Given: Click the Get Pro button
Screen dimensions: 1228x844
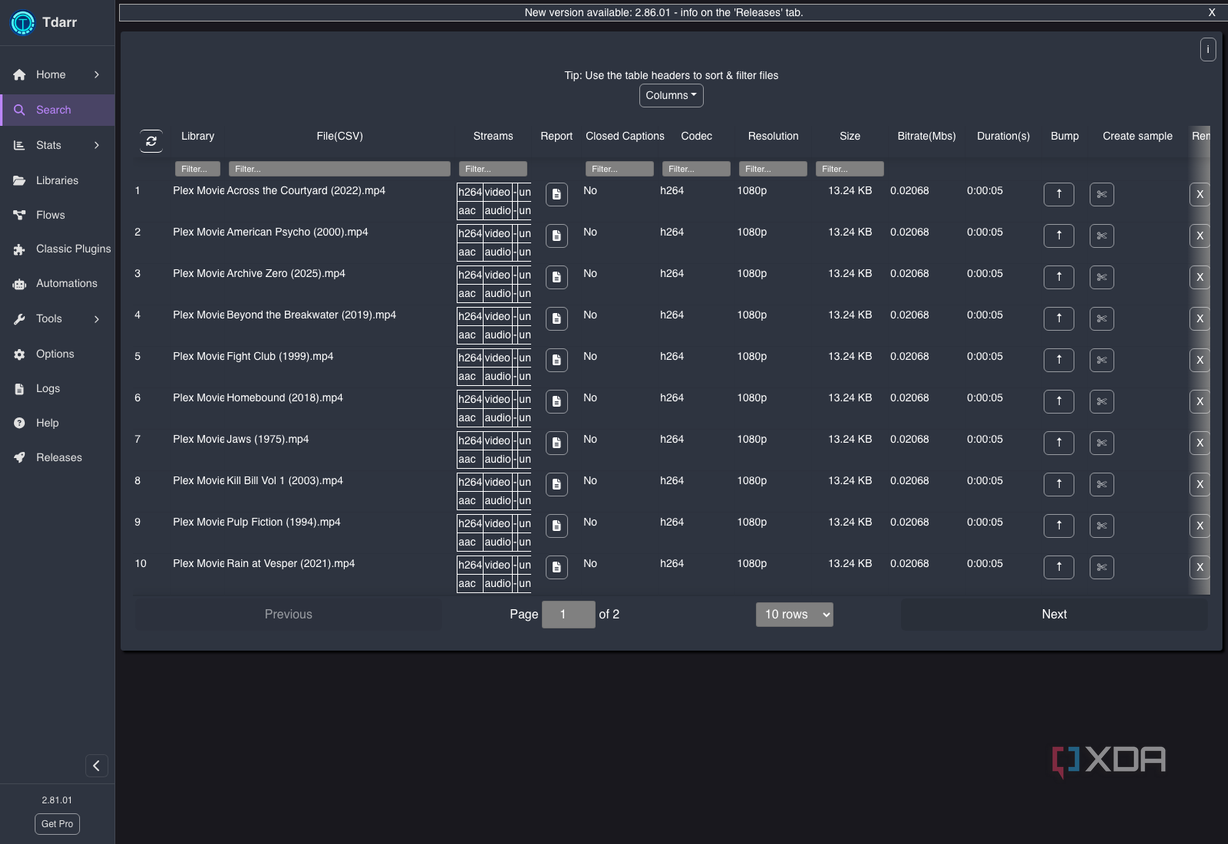Looking at the screenshot, I should [x=57, y=824].
